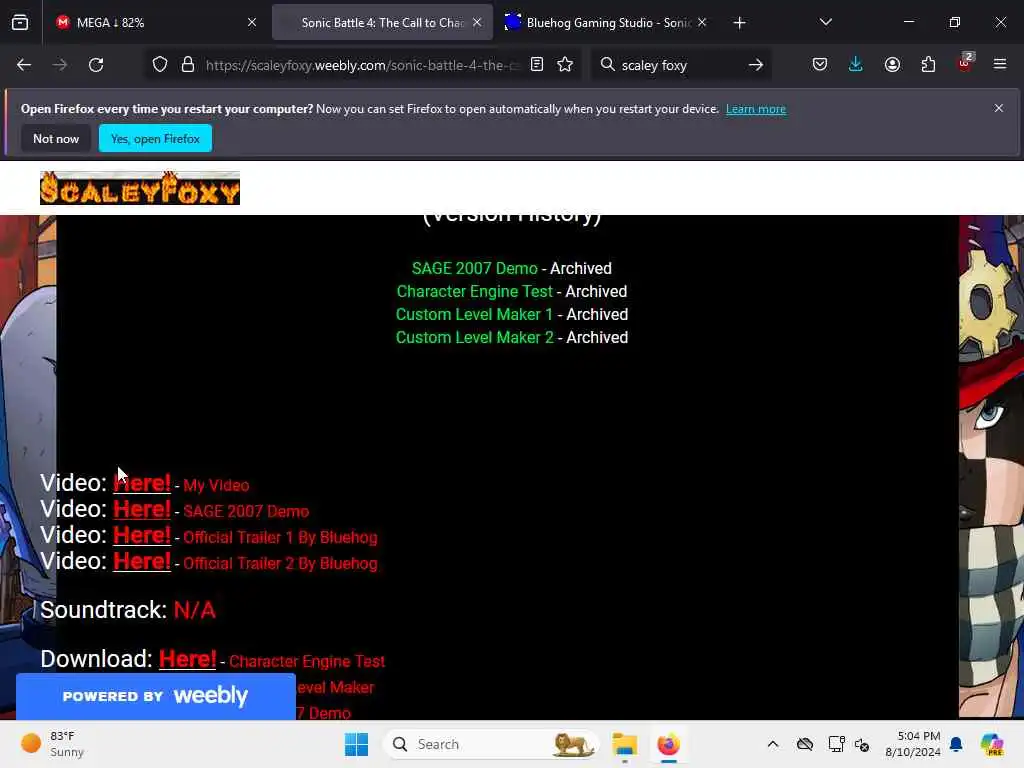Click the search magnifier icon in search box
The image size is (1024, 768).
[607, 65]
